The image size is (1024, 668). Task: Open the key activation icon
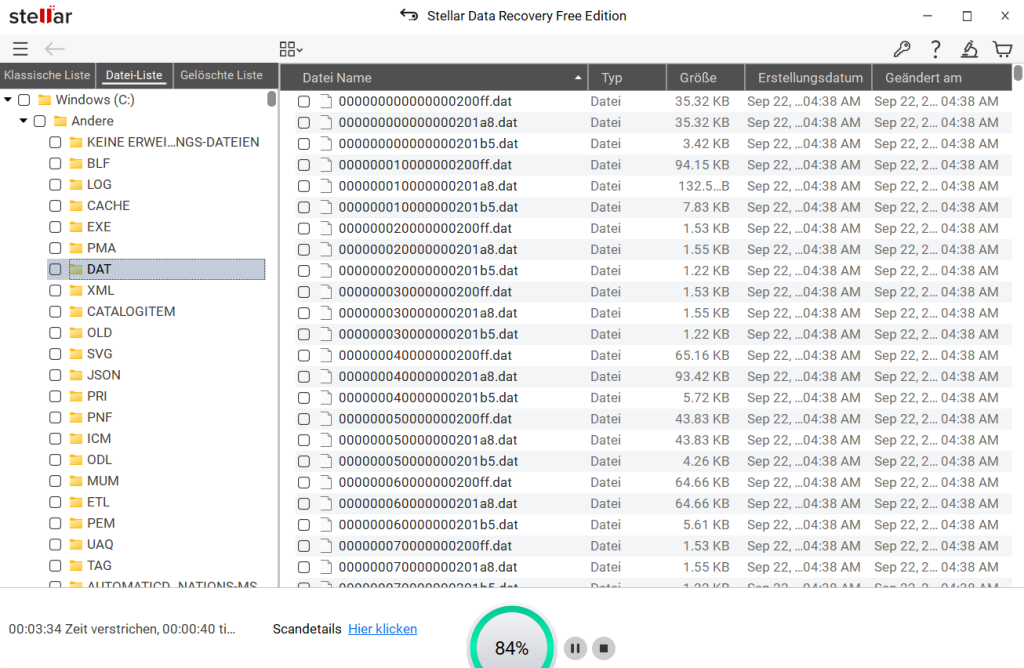tap(902, 49)
